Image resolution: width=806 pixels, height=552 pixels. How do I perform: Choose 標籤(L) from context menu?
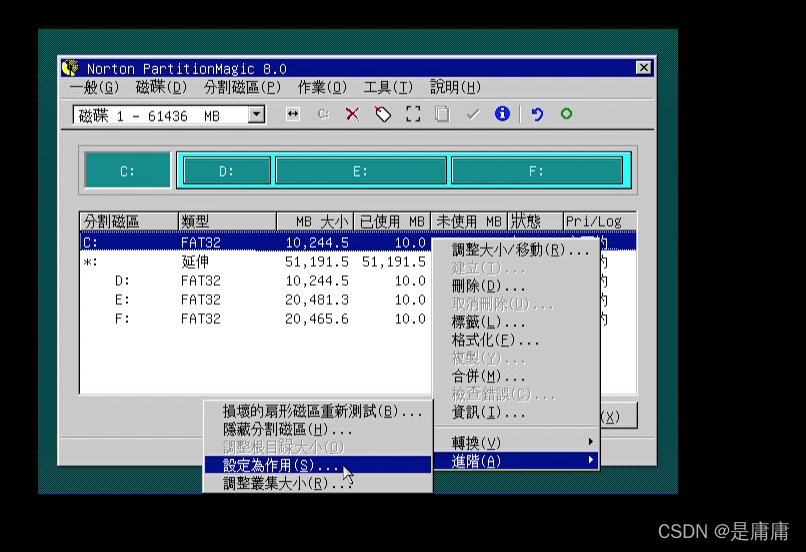tap(517, 322)
